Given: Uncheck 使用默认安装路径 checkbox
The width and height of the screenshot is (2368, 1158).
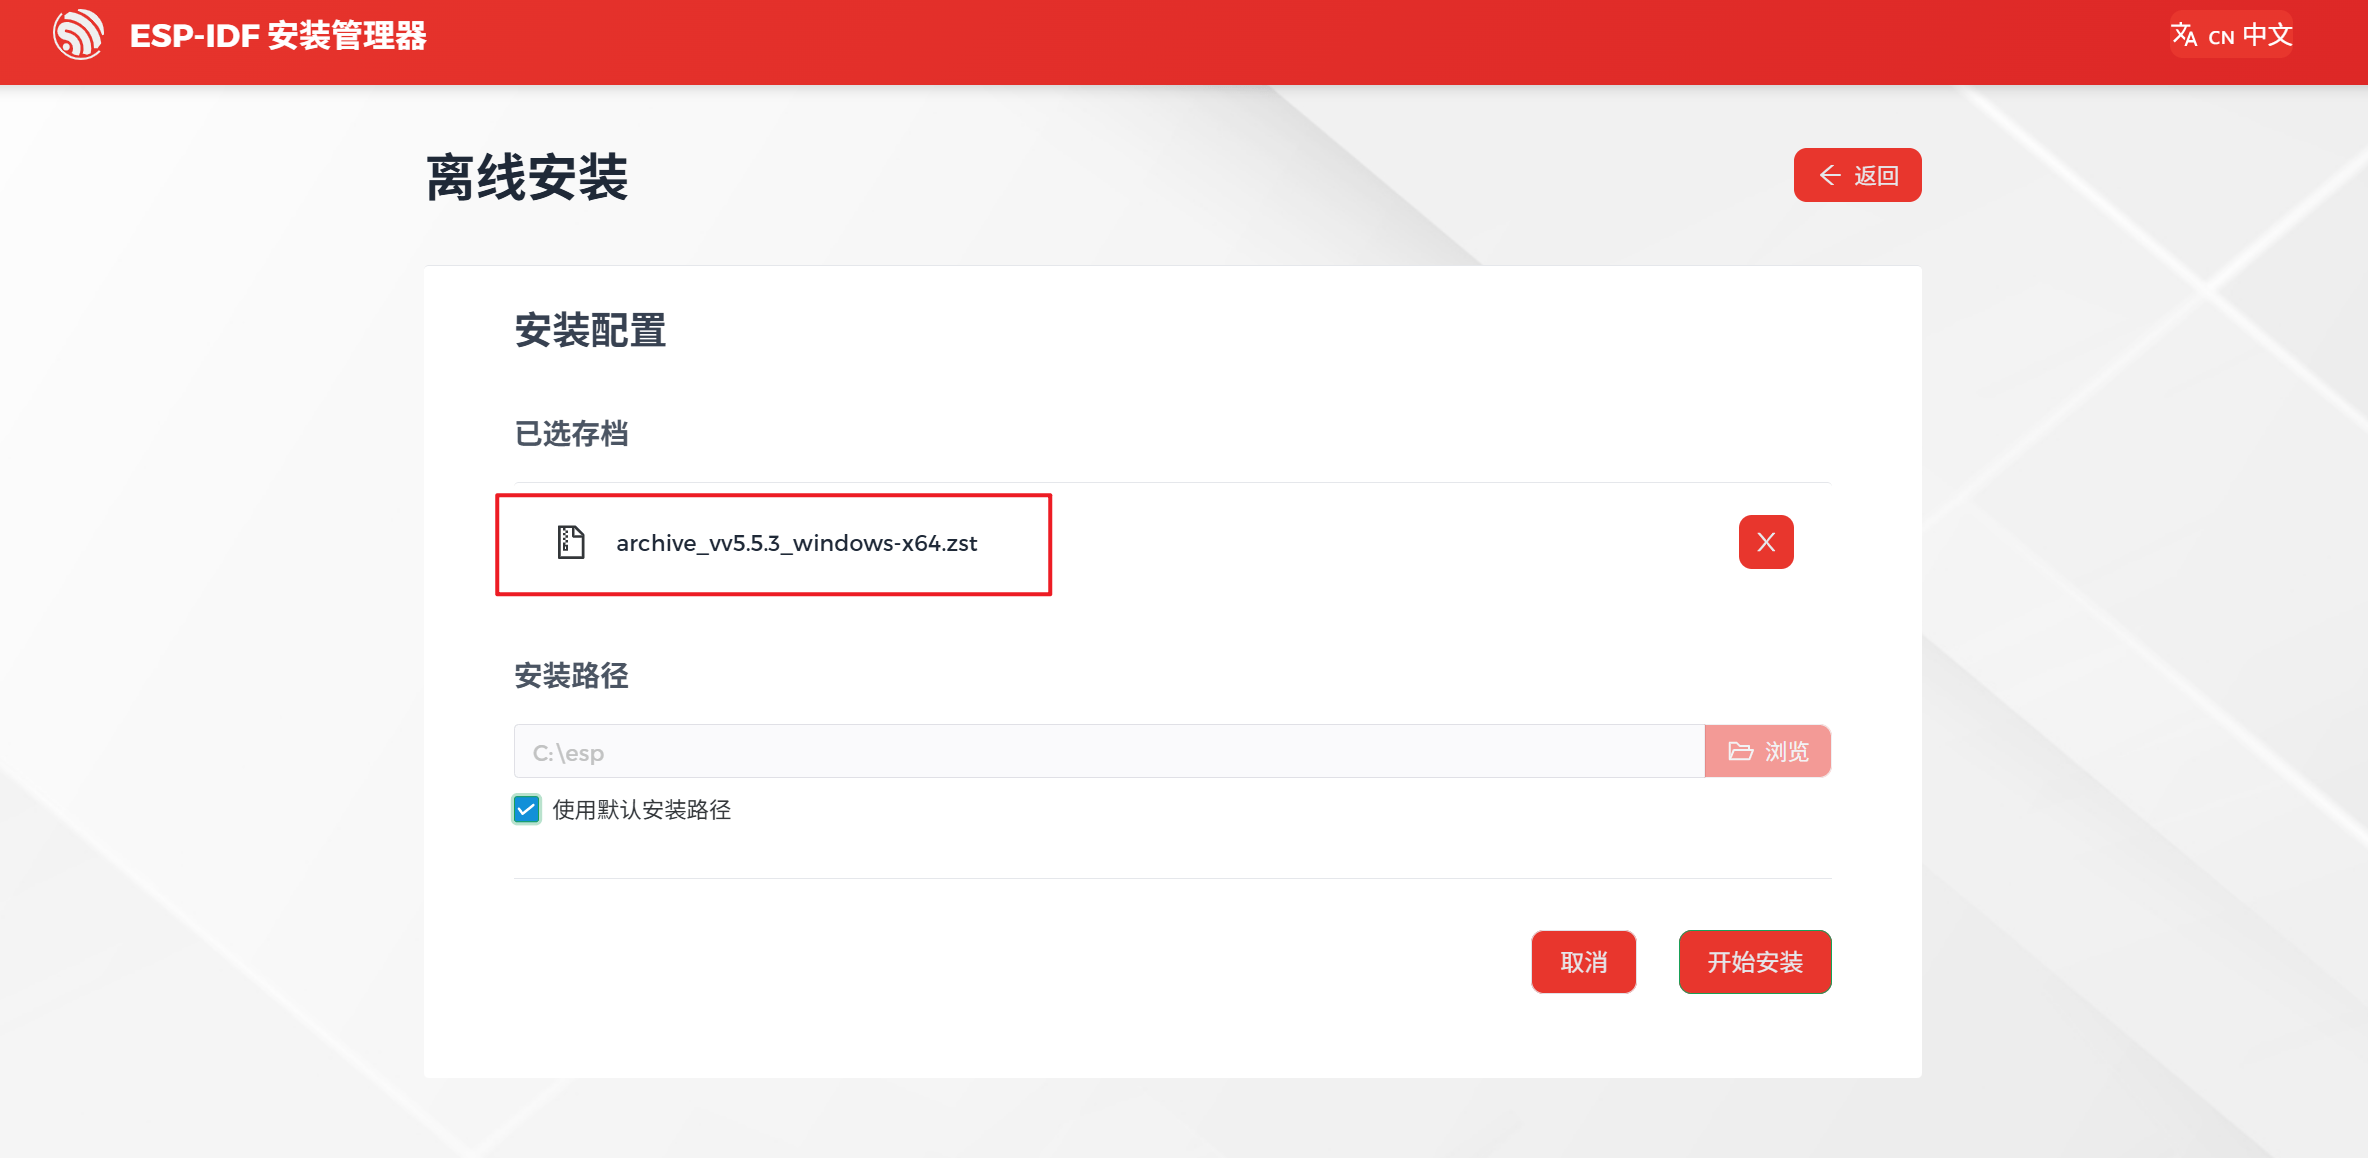Looking at the screenshot, I should click(527, 809).
